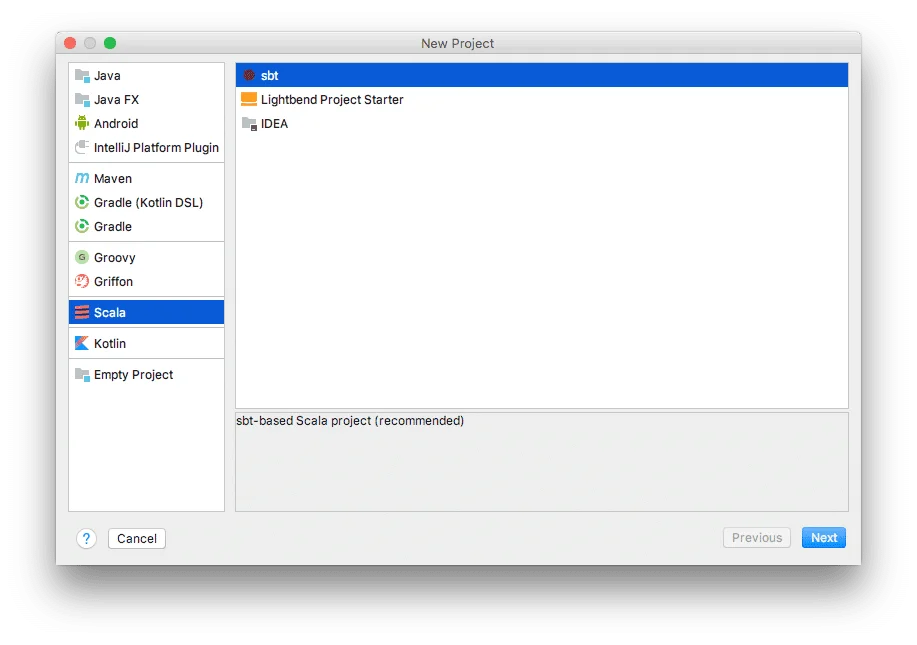Click the IntelliJ Platform Plugin icon
This screenshot has height=645, width=917.
point(82,147)
